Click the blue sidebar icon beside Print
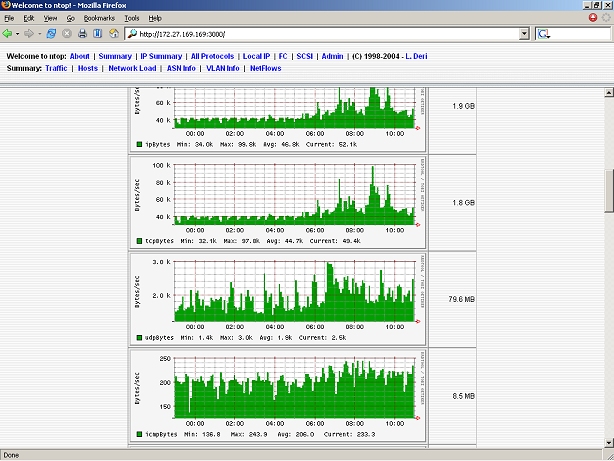 (98, 34)
